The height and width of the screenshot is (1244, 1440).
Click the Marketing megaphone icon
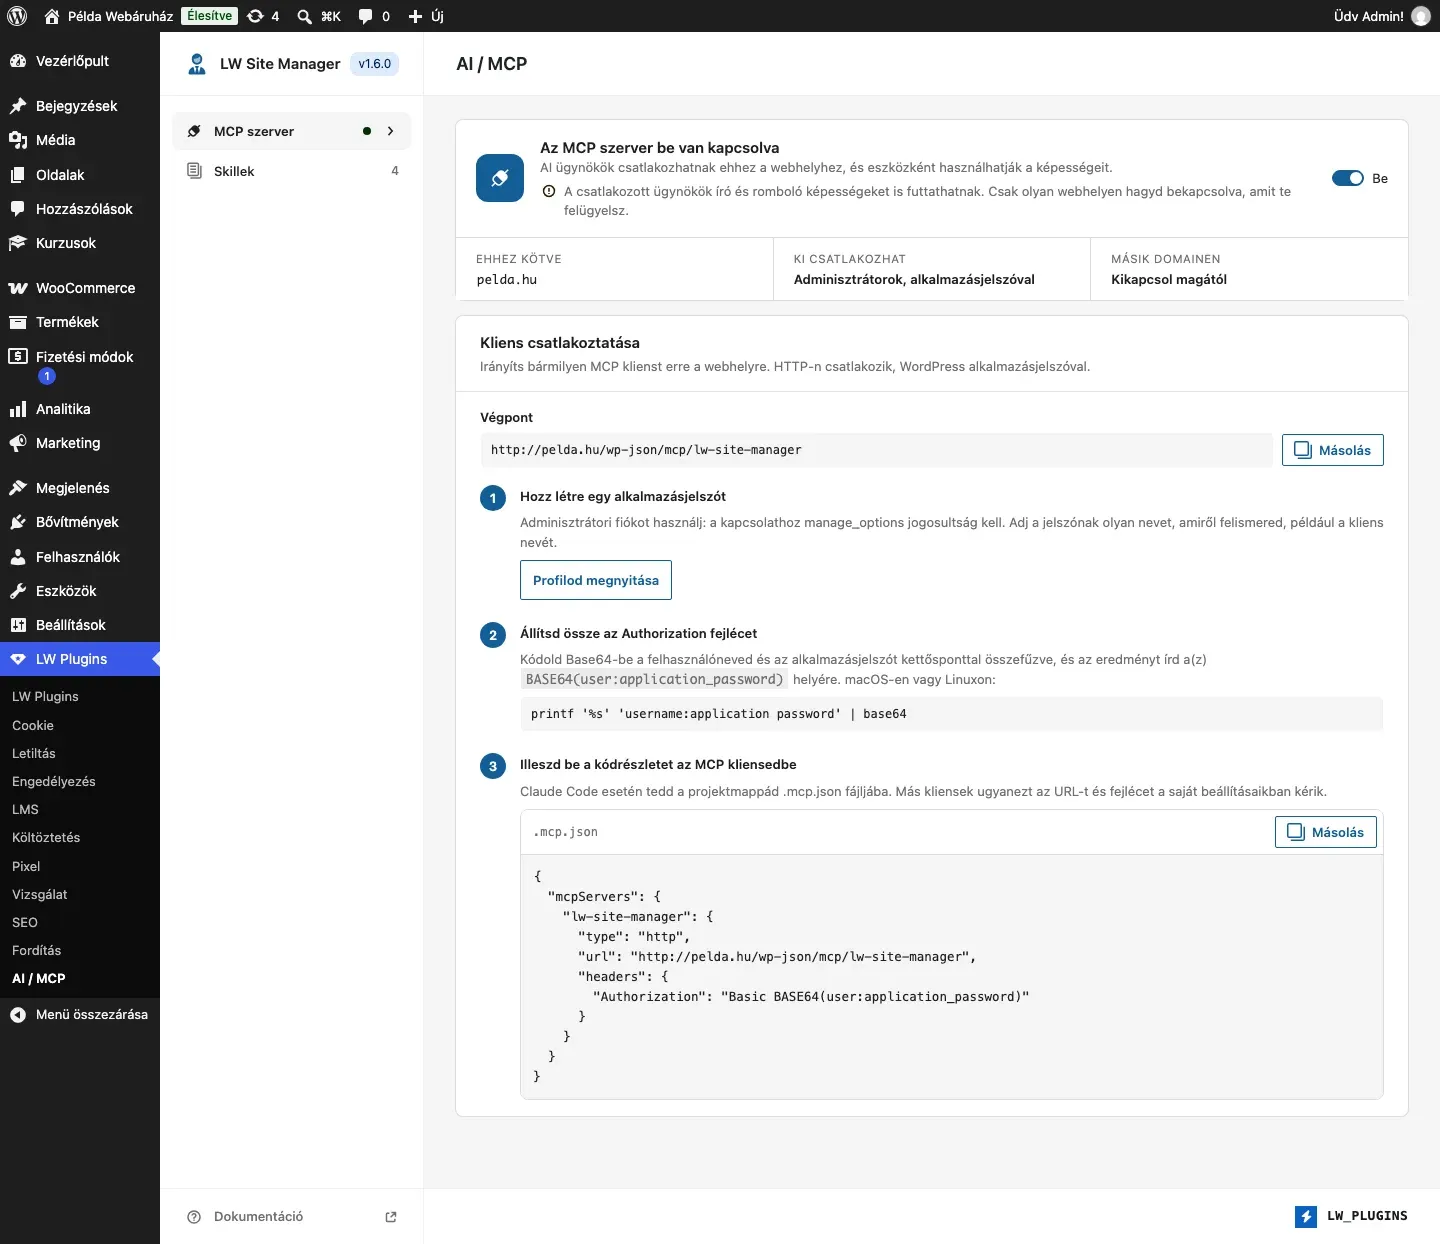pos(18,443)
